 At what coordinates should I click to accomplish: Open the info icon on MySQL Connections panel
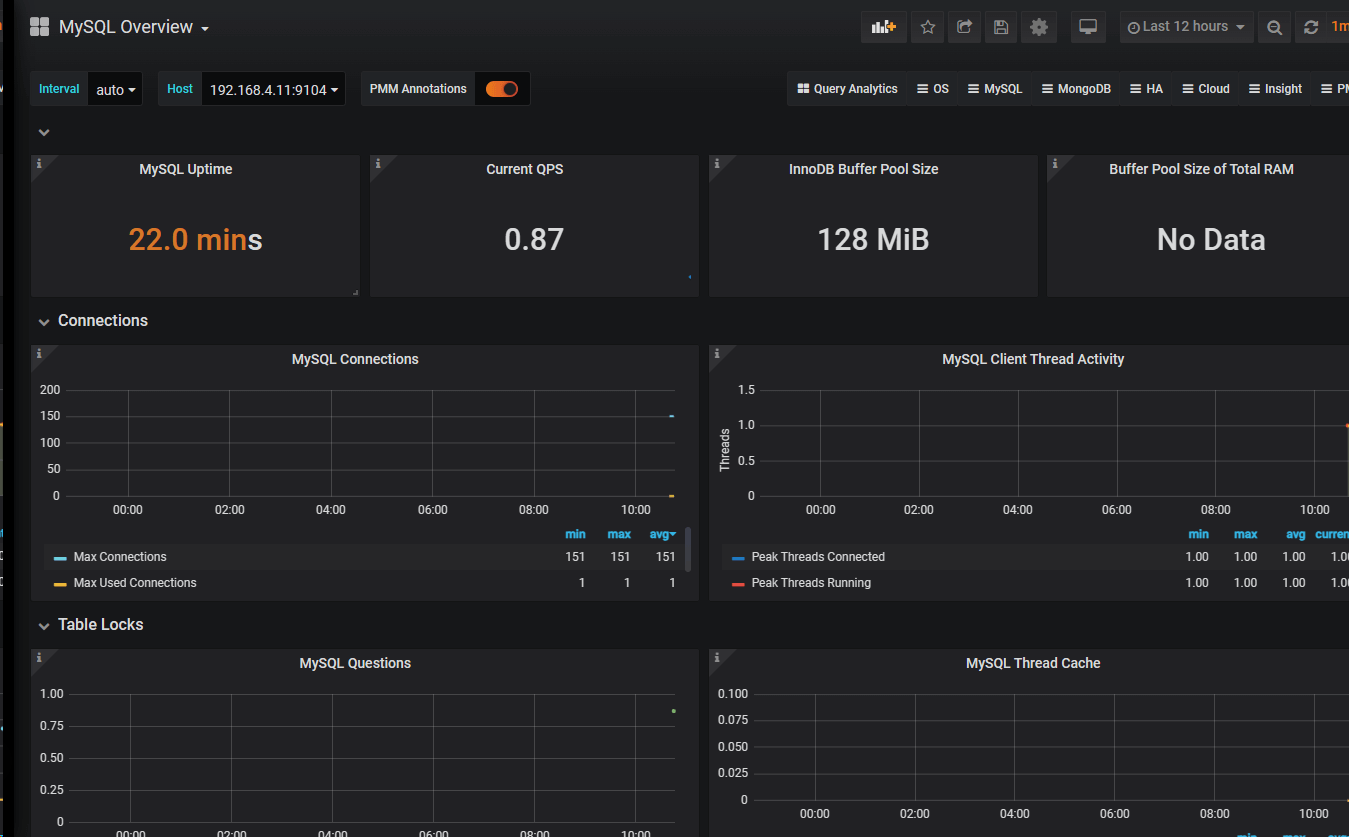point(39,353)
